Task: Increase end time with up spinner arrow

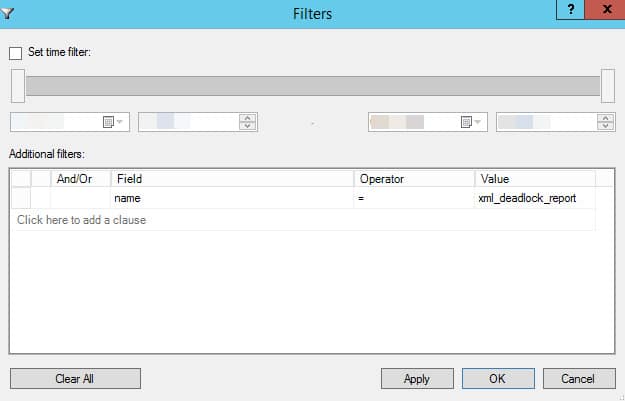Action: click(605, 118)
